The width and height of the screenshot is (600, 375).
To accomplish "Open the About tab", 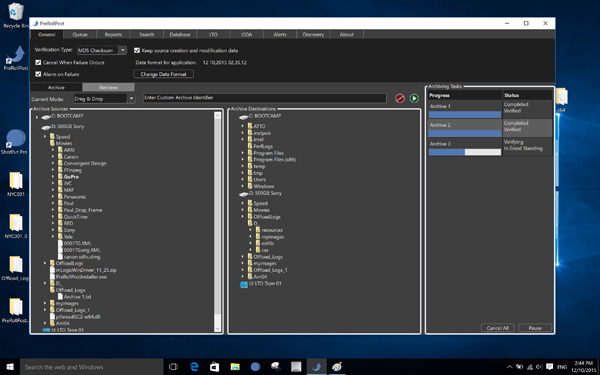I will point(347,34).
